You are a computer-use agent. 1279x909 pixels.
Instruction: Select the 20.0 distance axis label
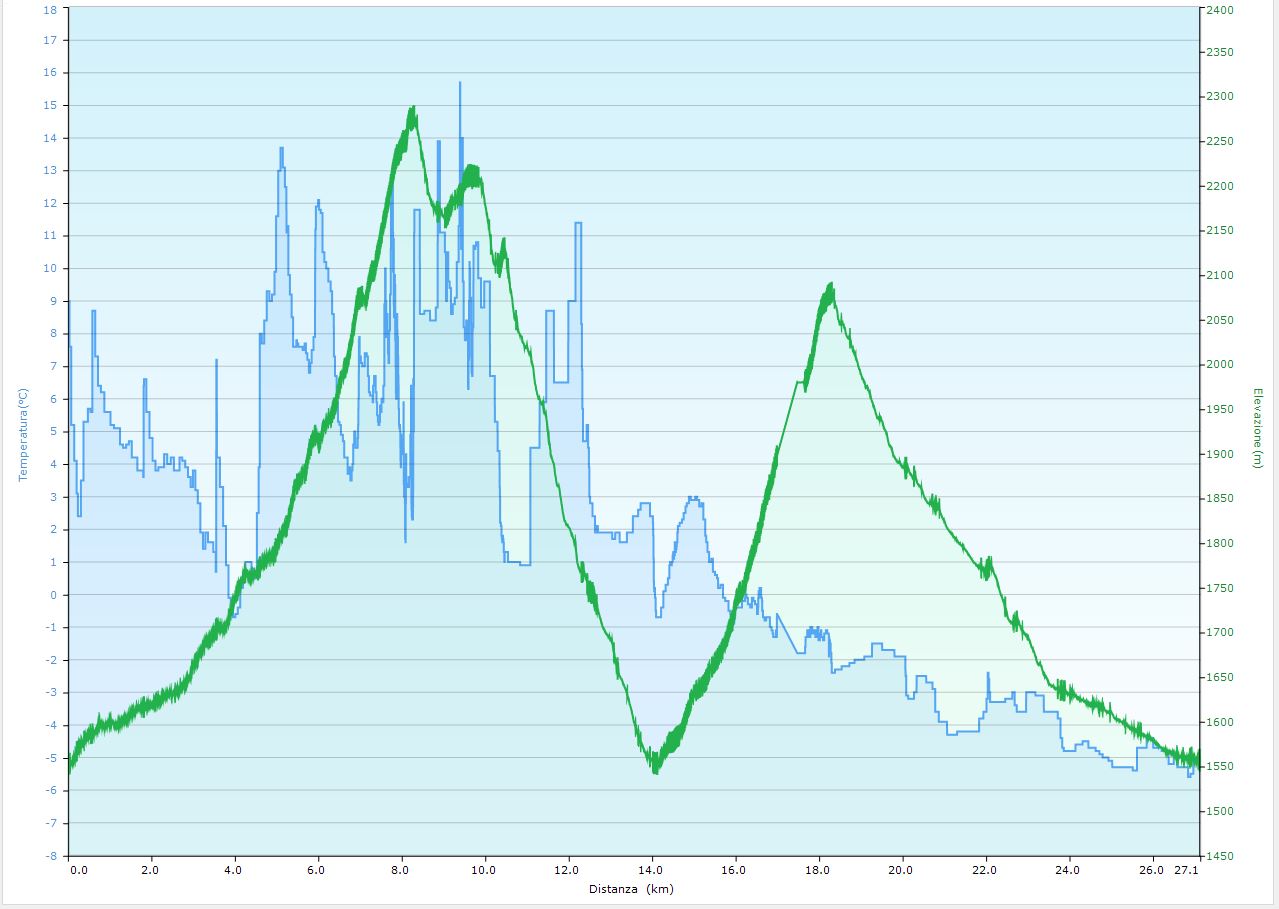tap(903, 871)
